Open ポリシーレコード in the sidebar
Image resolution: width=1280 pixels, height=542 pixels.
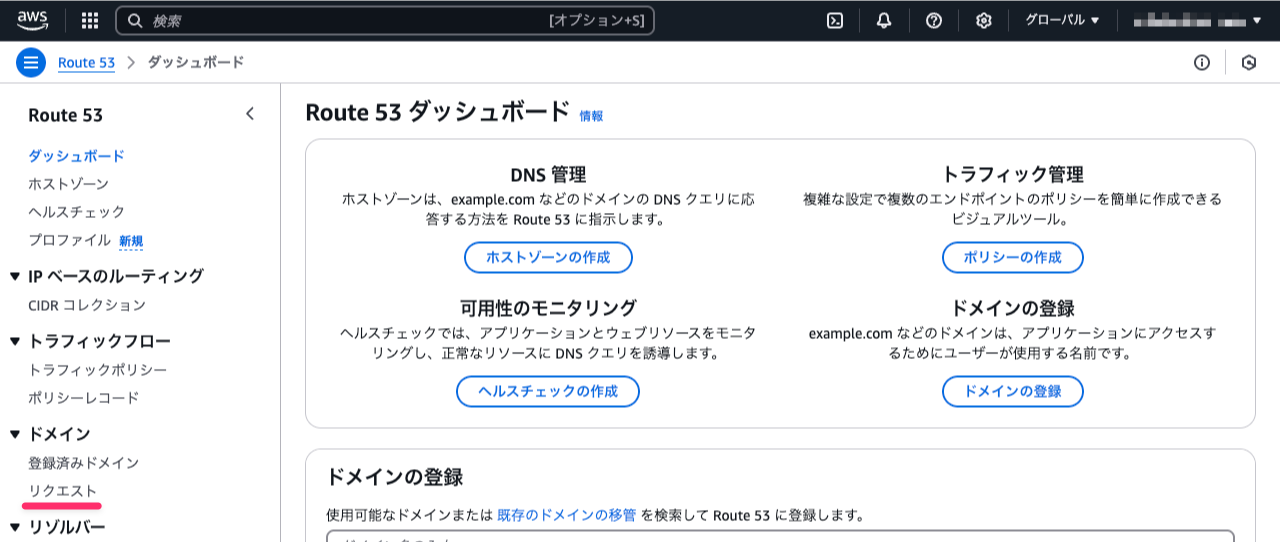coord(84,398)
